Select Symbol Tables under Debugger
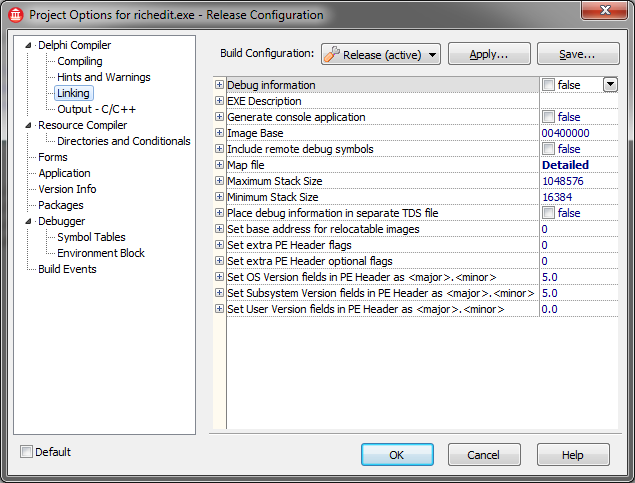635x483 pixels. point(91,237)
